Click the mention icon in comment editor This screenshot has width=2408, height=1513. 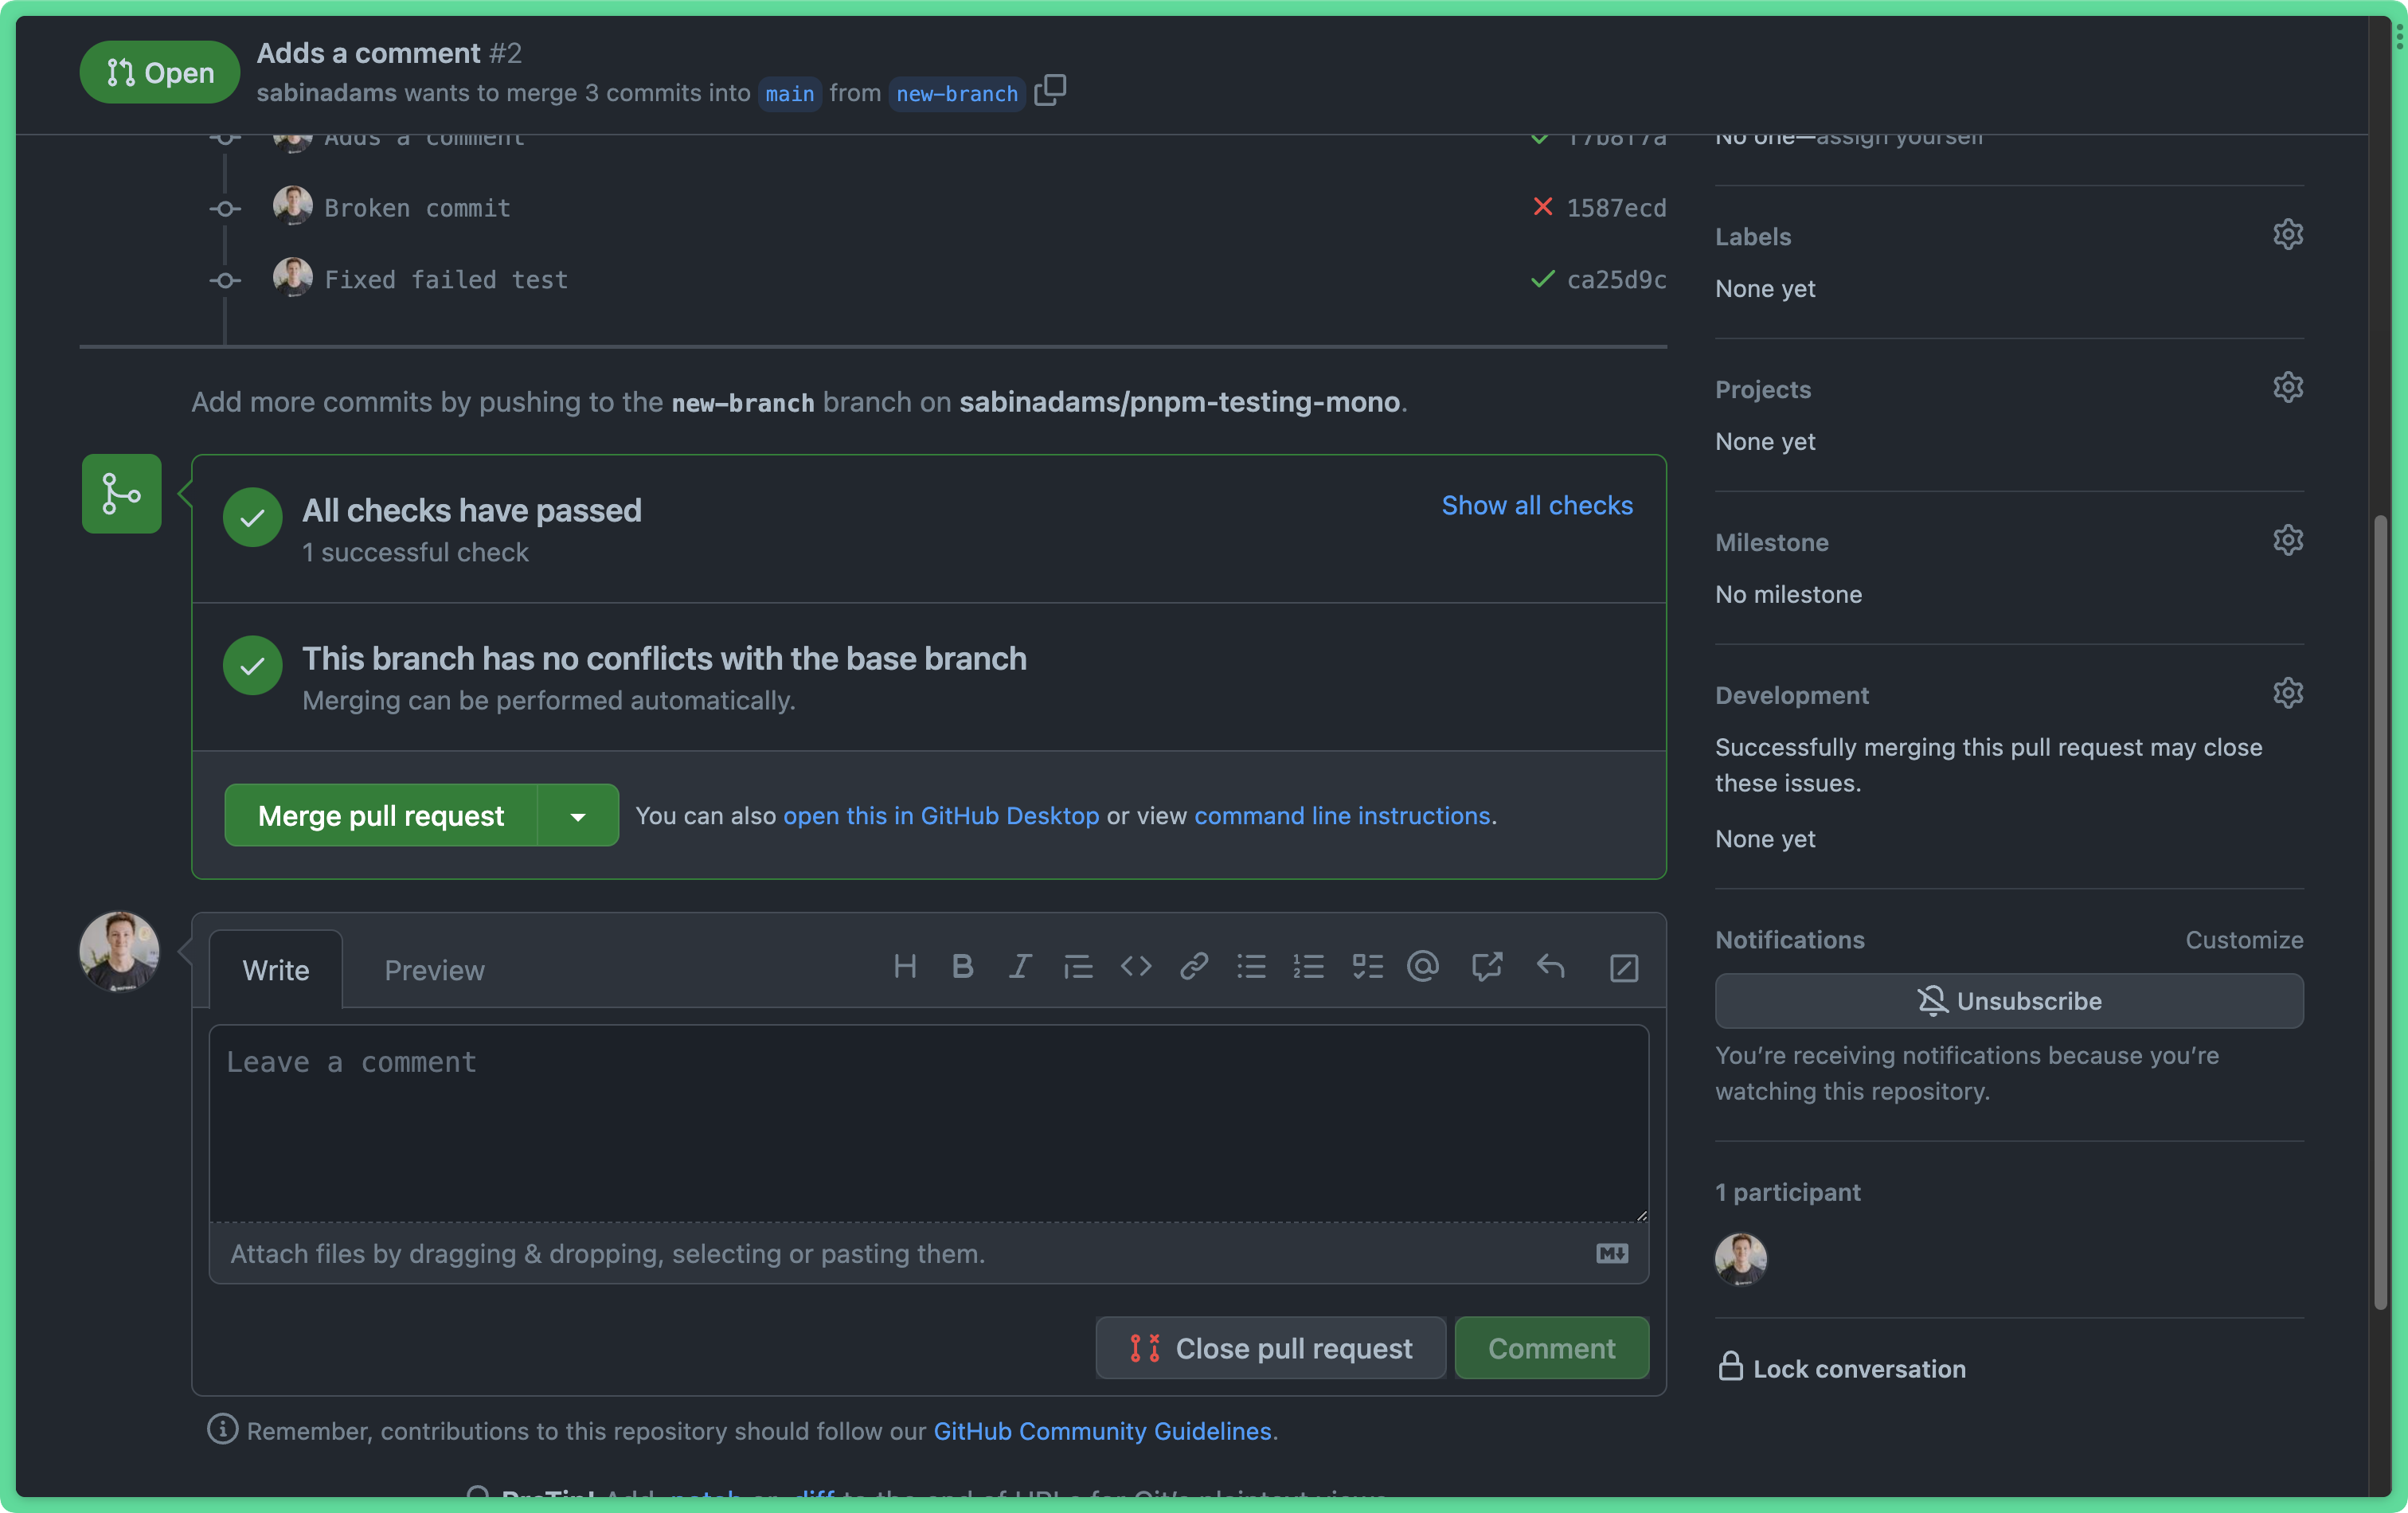pyautogui.click(x=1427, y=968)
